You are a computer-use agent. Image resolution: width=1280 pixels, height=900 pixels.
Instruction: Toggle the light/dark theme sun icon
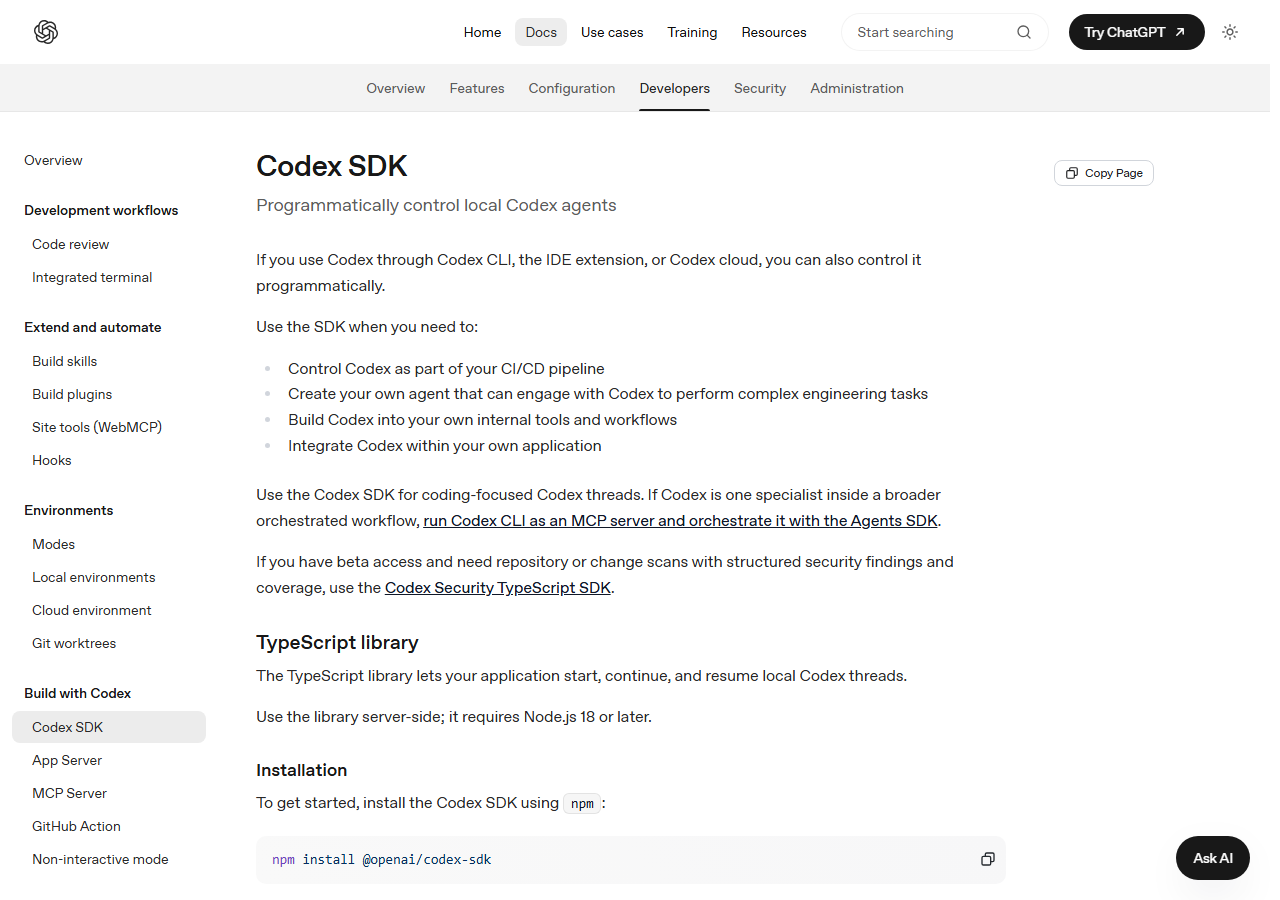pyautogui.click(x=1230, y=32)
